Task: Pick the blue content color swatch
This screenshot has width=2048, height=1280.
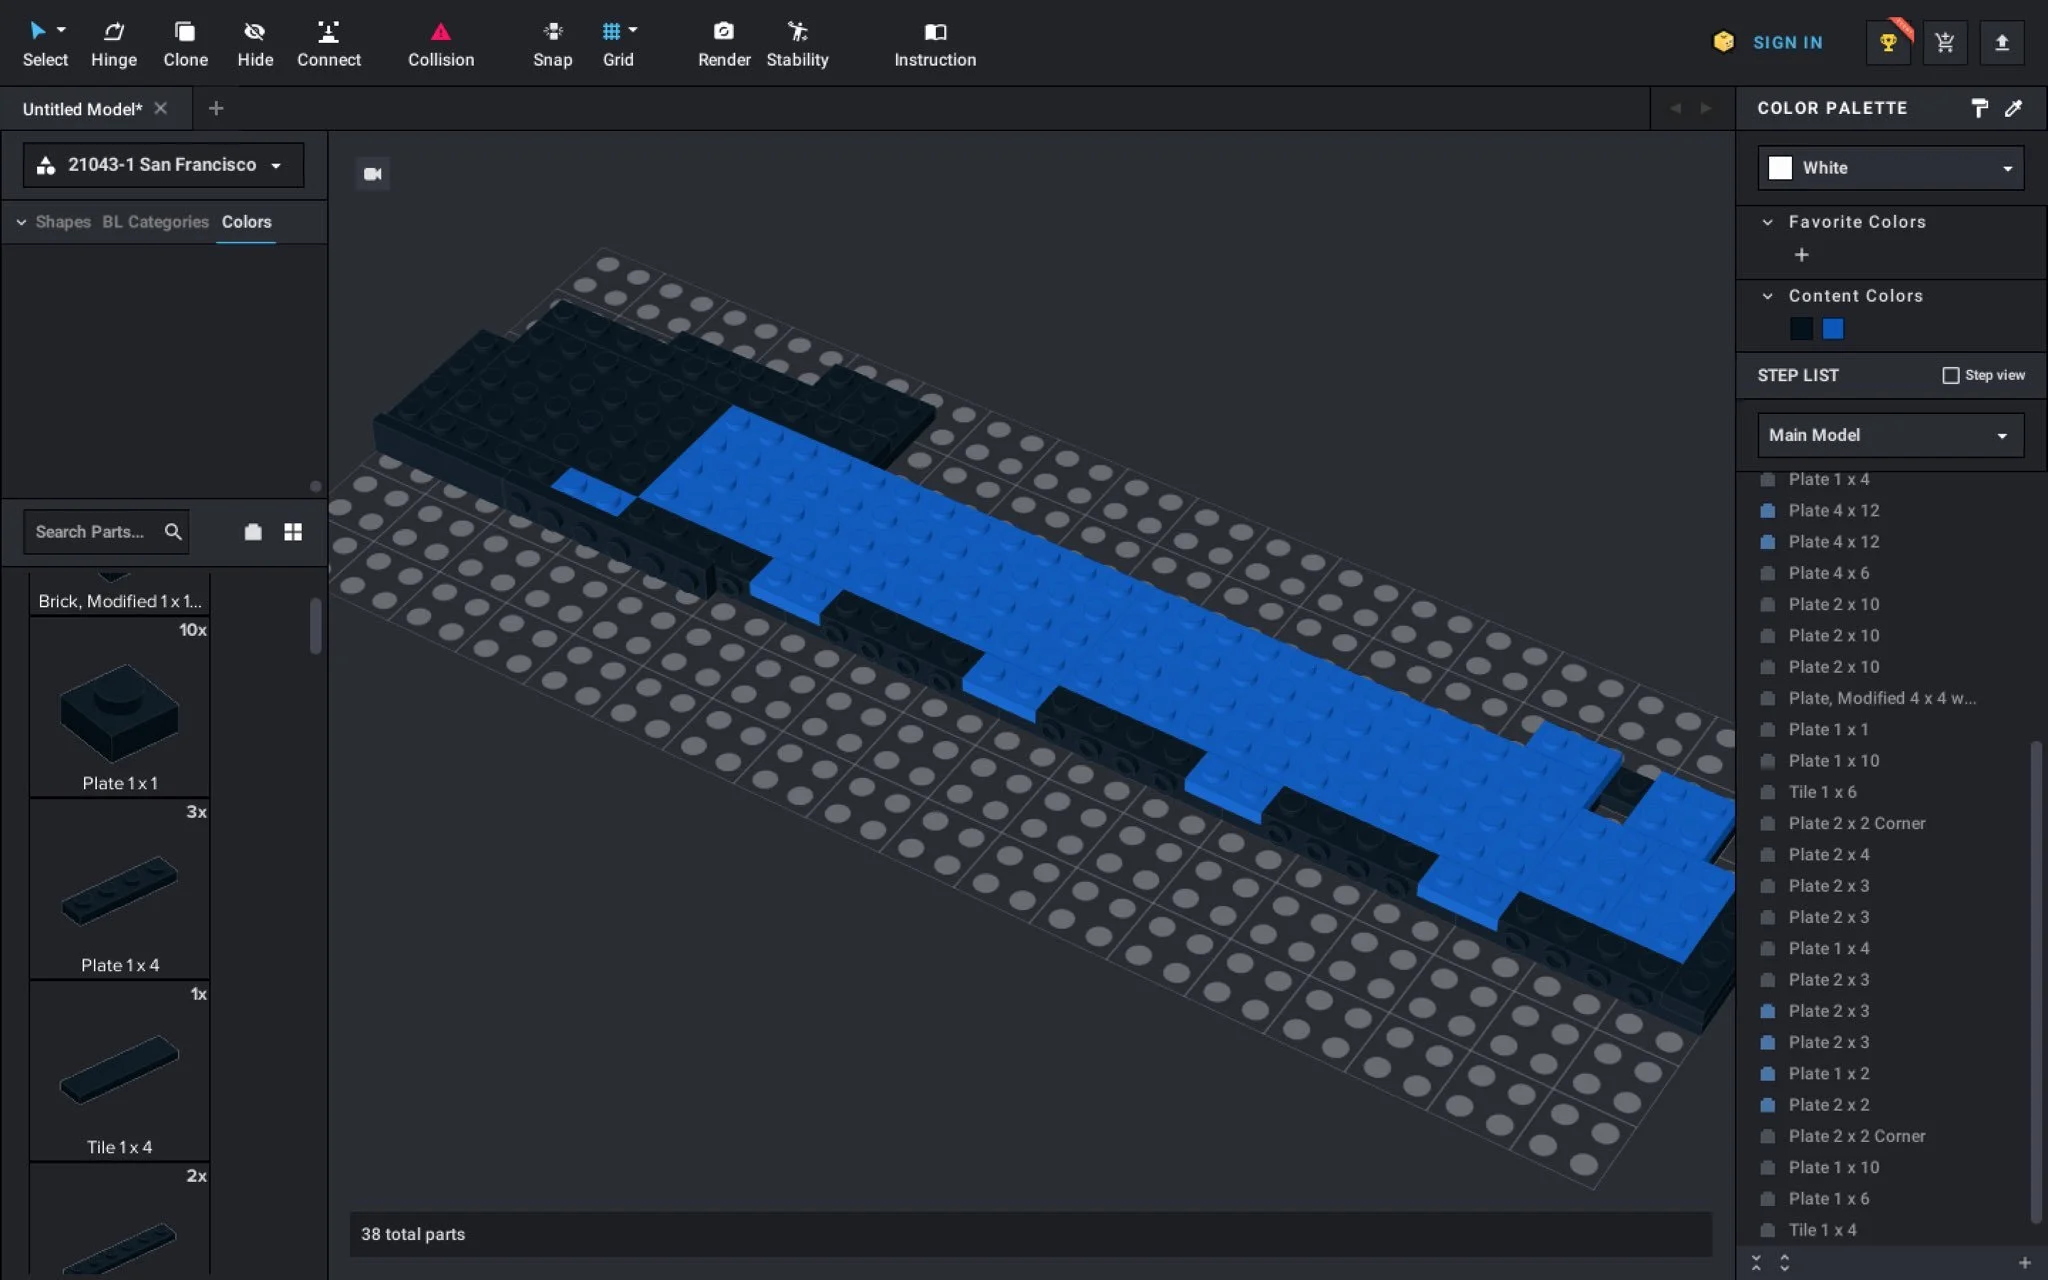Action: pyautogui.click(x=1833, y=329)
